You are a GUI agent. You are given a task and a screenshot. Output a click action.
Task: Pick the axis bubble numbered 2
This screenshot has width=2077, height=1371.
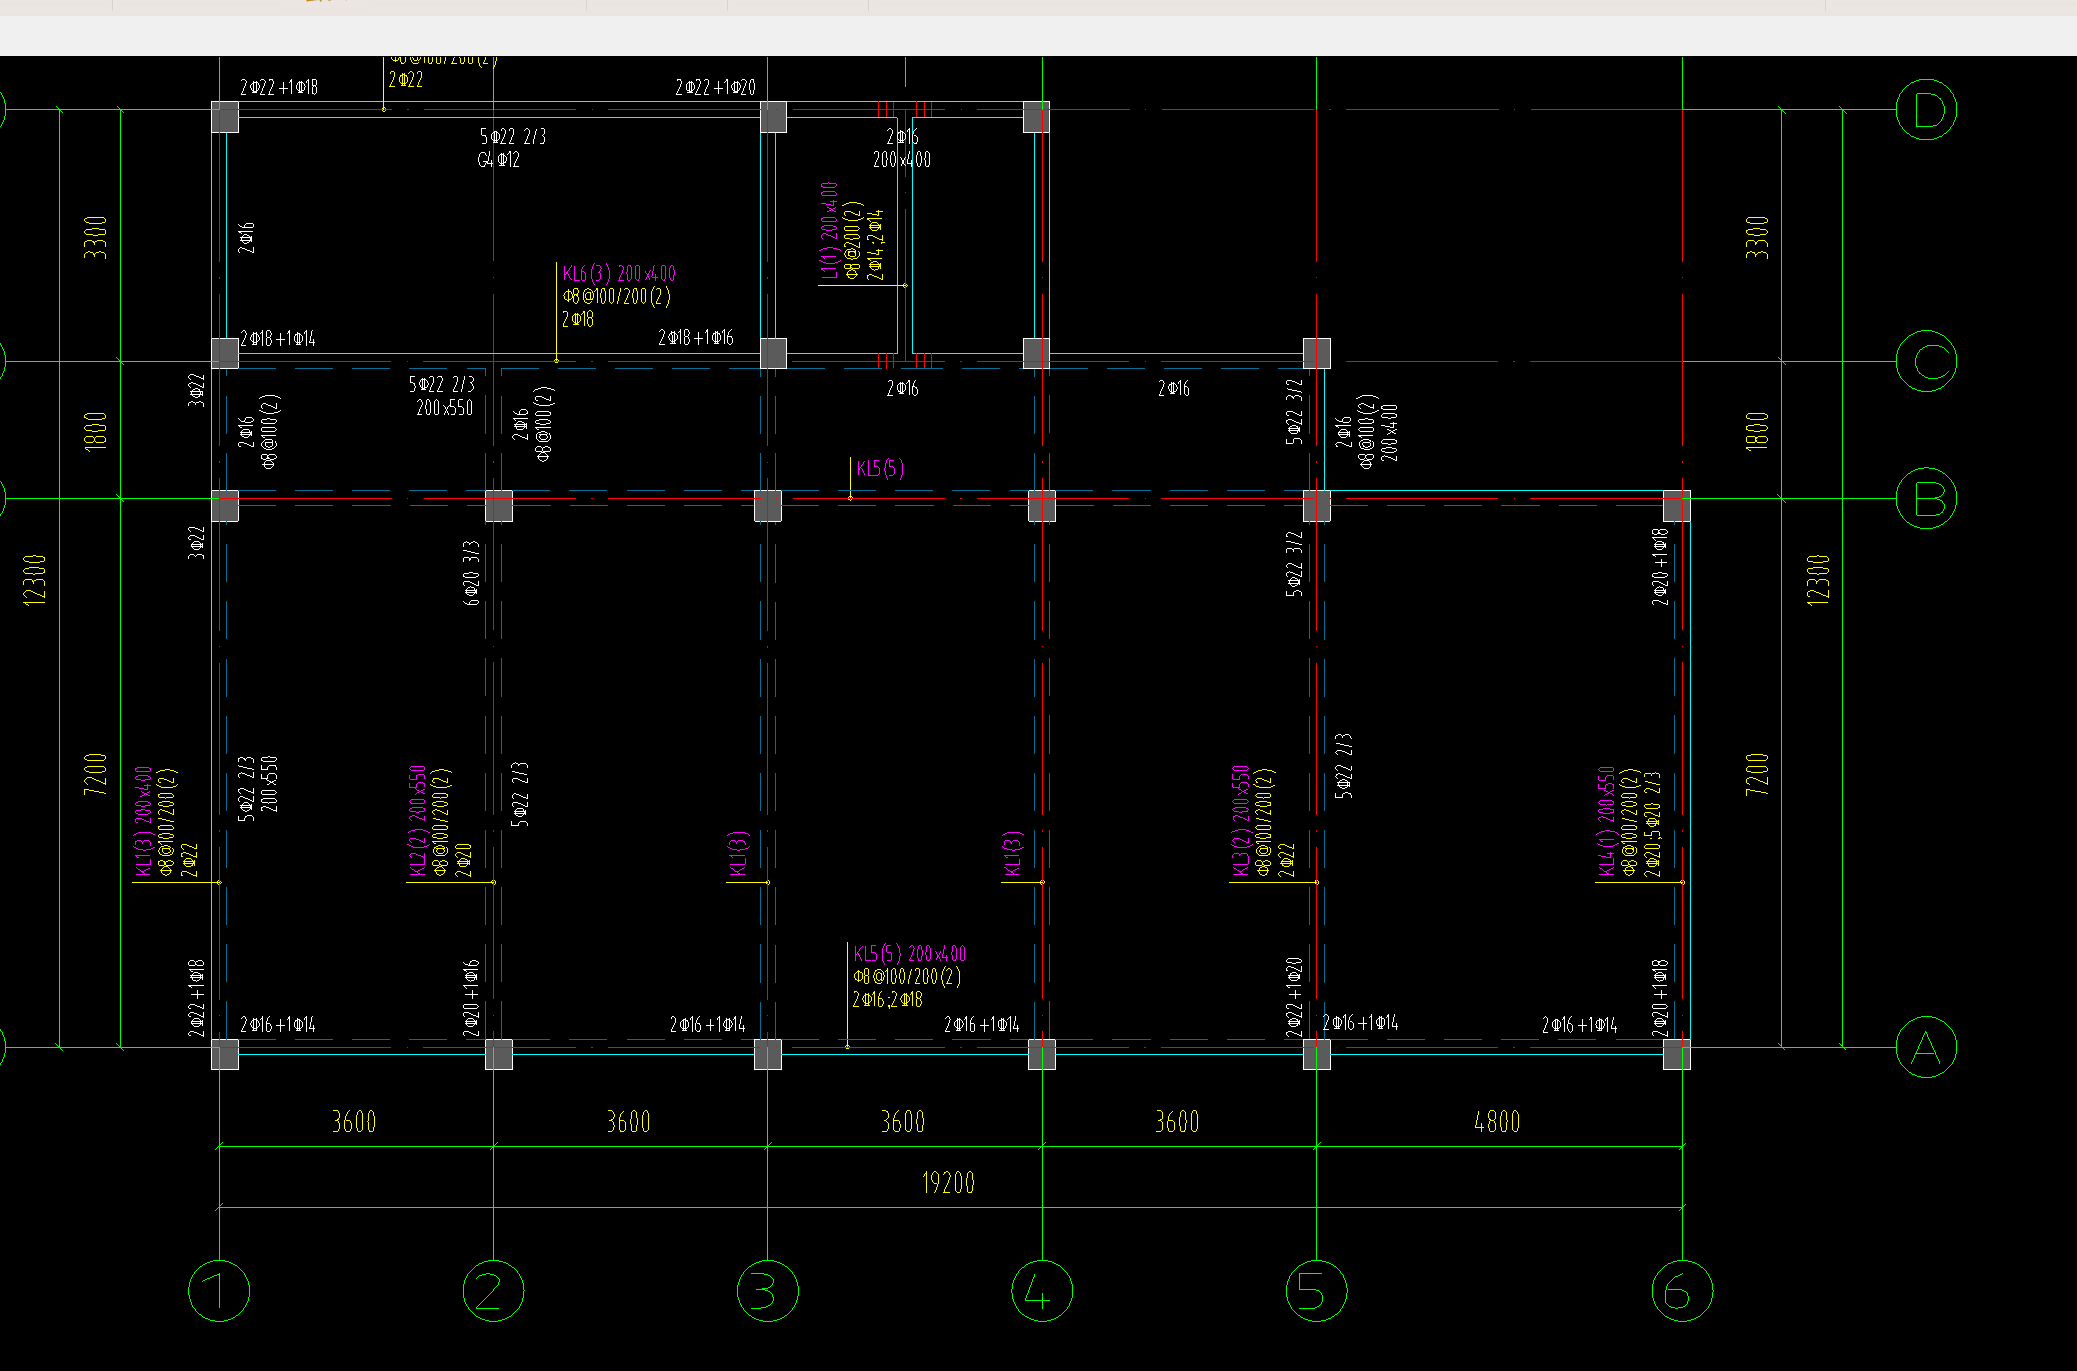493,1291
